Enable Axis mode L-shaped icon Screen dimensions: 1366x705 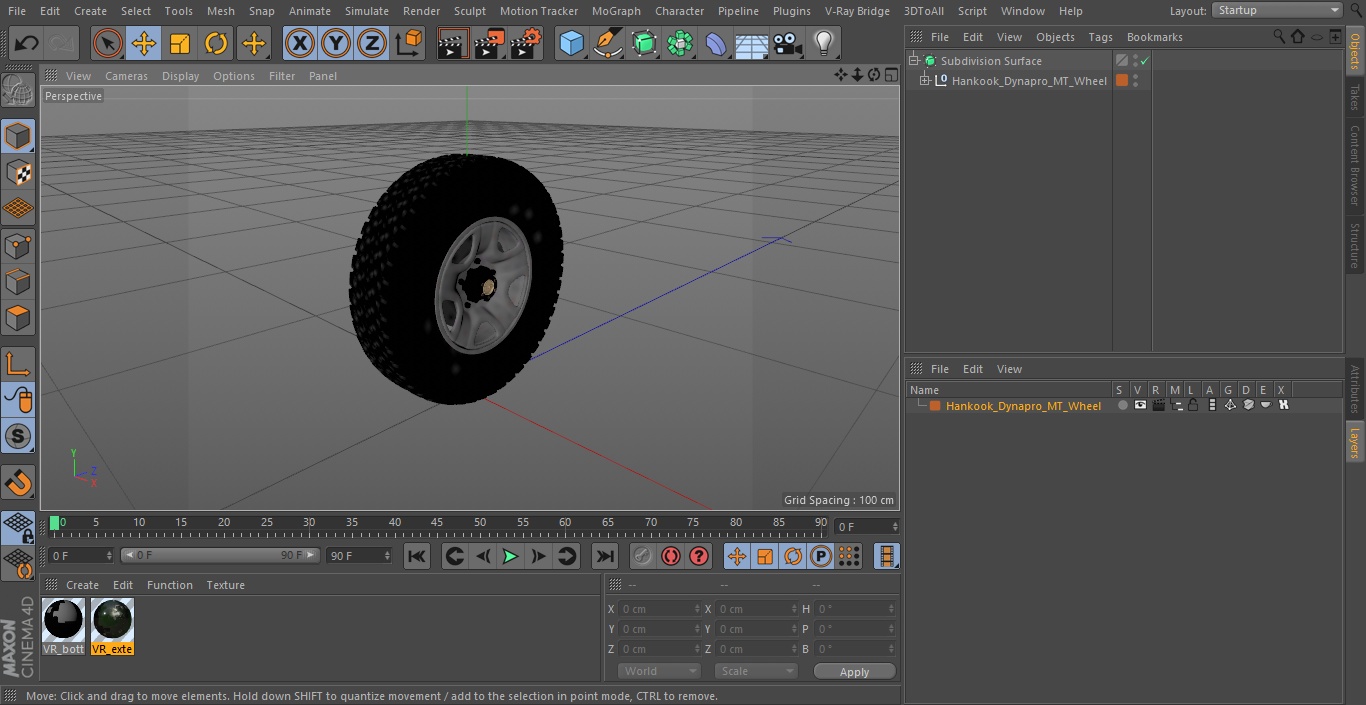point(19,363)
